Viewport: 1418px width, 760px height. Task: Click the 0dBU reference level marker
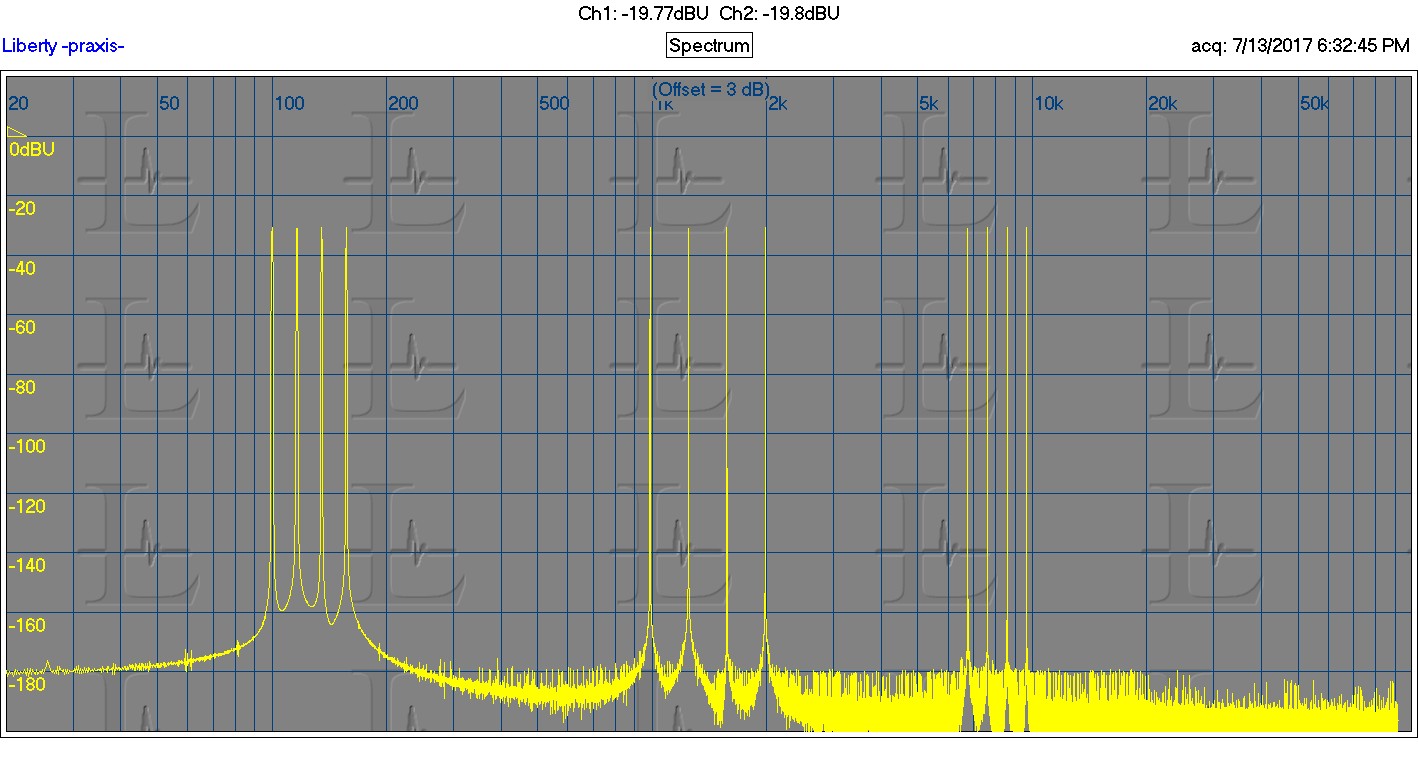pyautogui.click(x=31, y=149)
